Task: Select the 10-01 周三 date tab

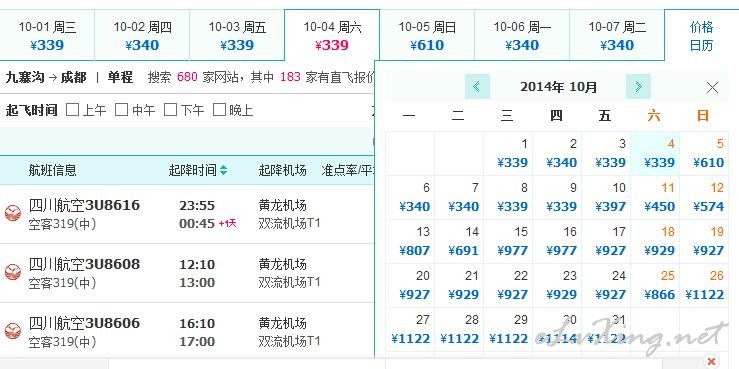Action: coord(47,35)
